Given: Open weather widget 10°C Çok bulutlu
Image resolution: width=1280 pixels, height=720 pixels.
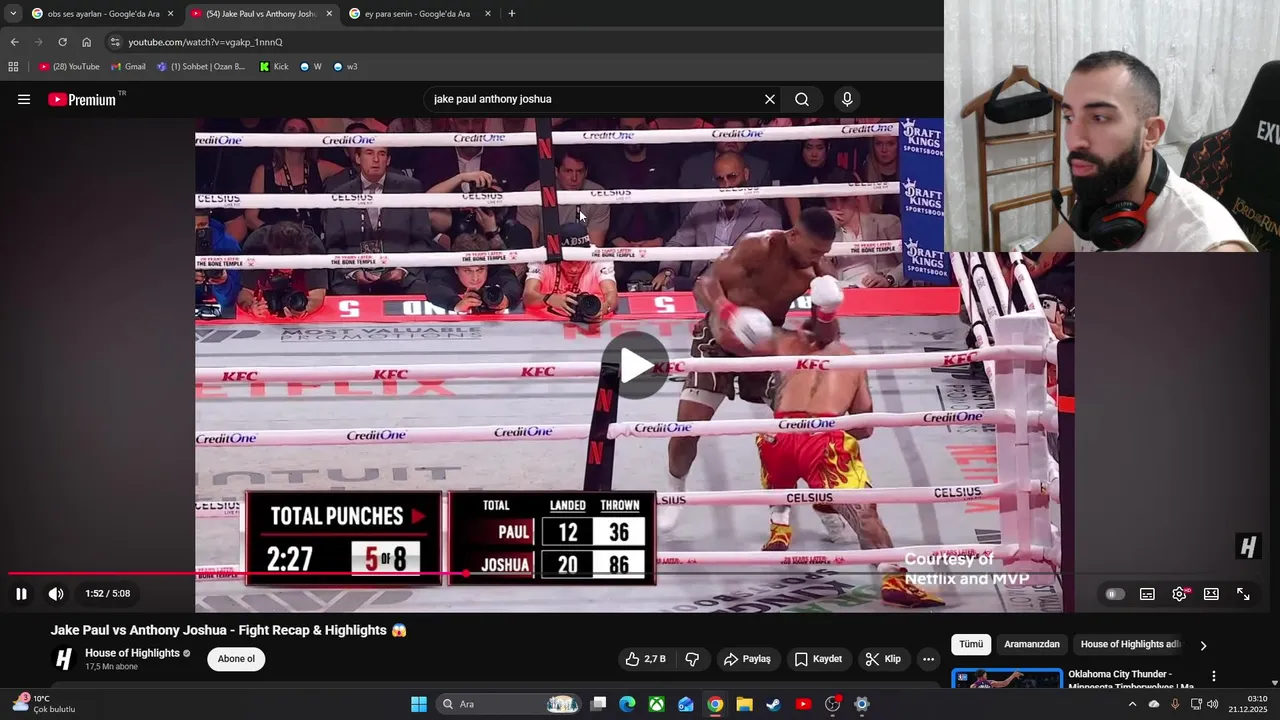Looking at the screenshot, I should coord(44,704).
